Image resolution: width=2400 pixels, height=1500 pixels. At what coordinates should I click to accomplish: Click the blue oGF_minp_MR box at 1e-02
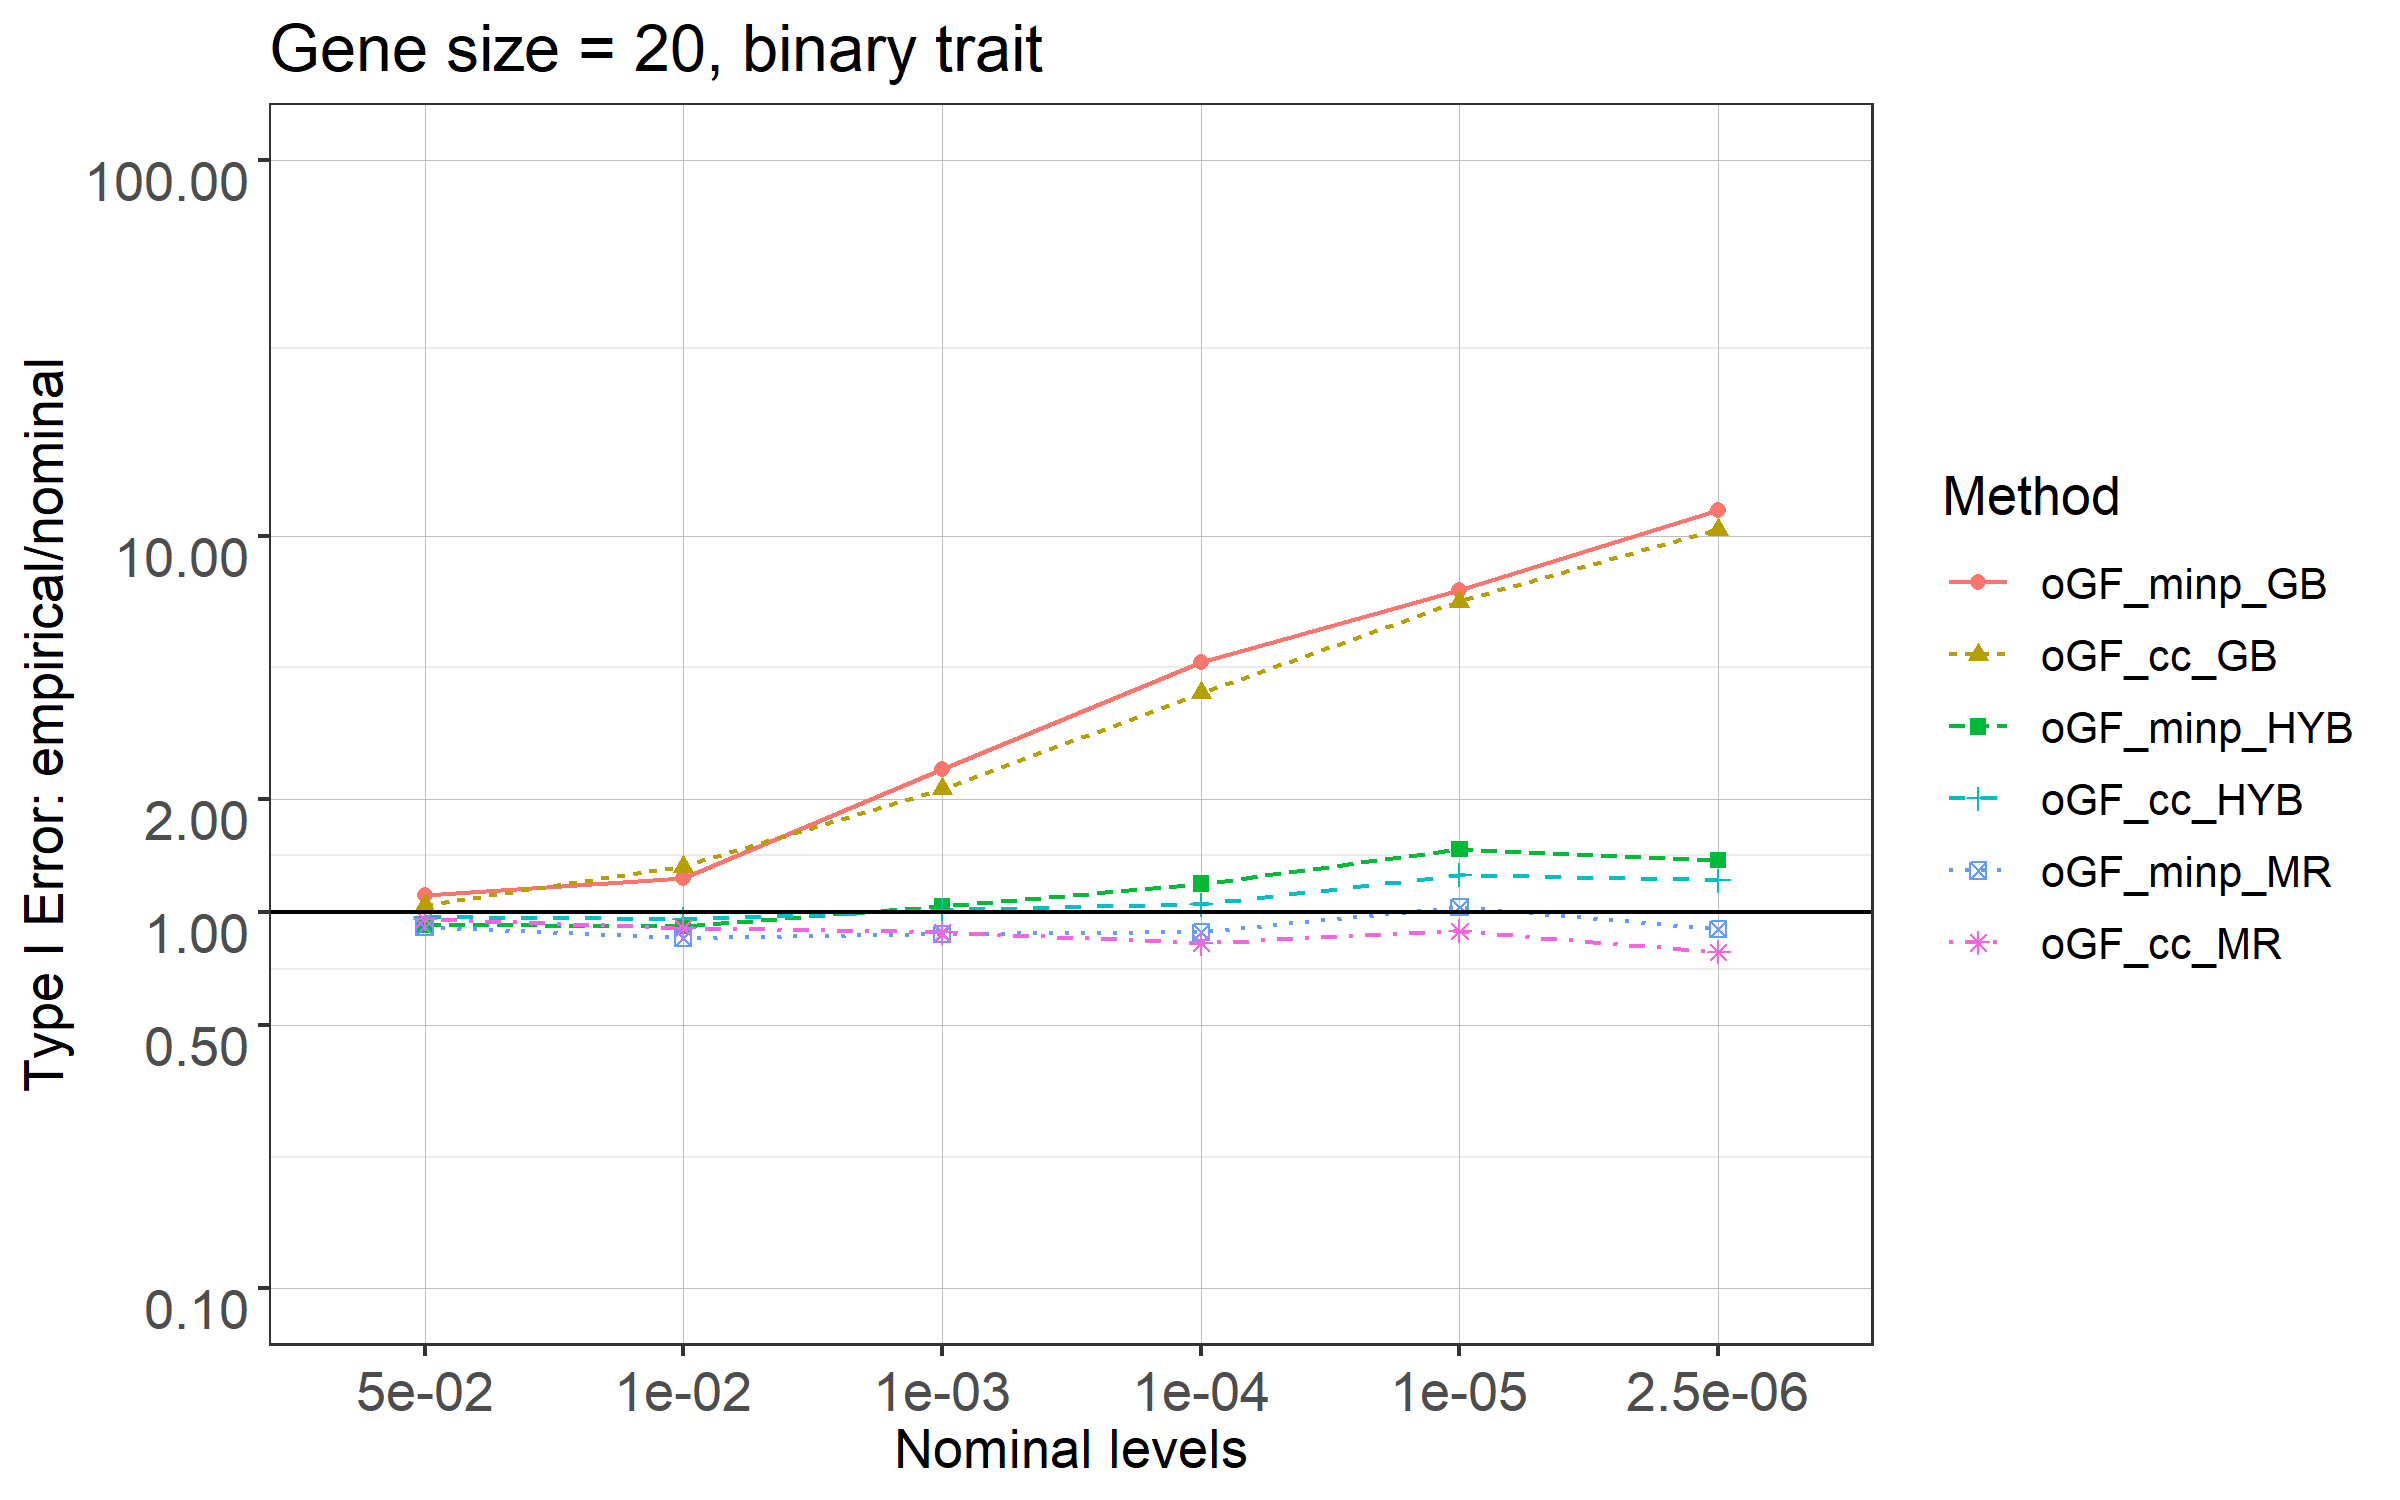(x=683, y=938)
